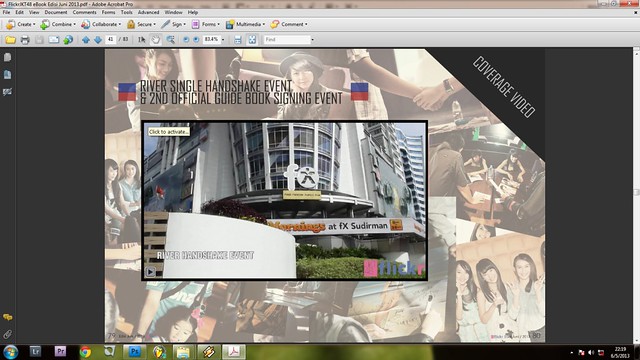
Task: Open the Tools menu
Action: 127,12
